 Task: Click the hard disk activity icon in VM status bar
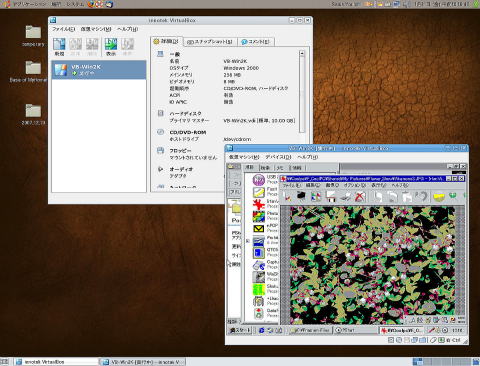pyautogui.click(x=391, y=340)
